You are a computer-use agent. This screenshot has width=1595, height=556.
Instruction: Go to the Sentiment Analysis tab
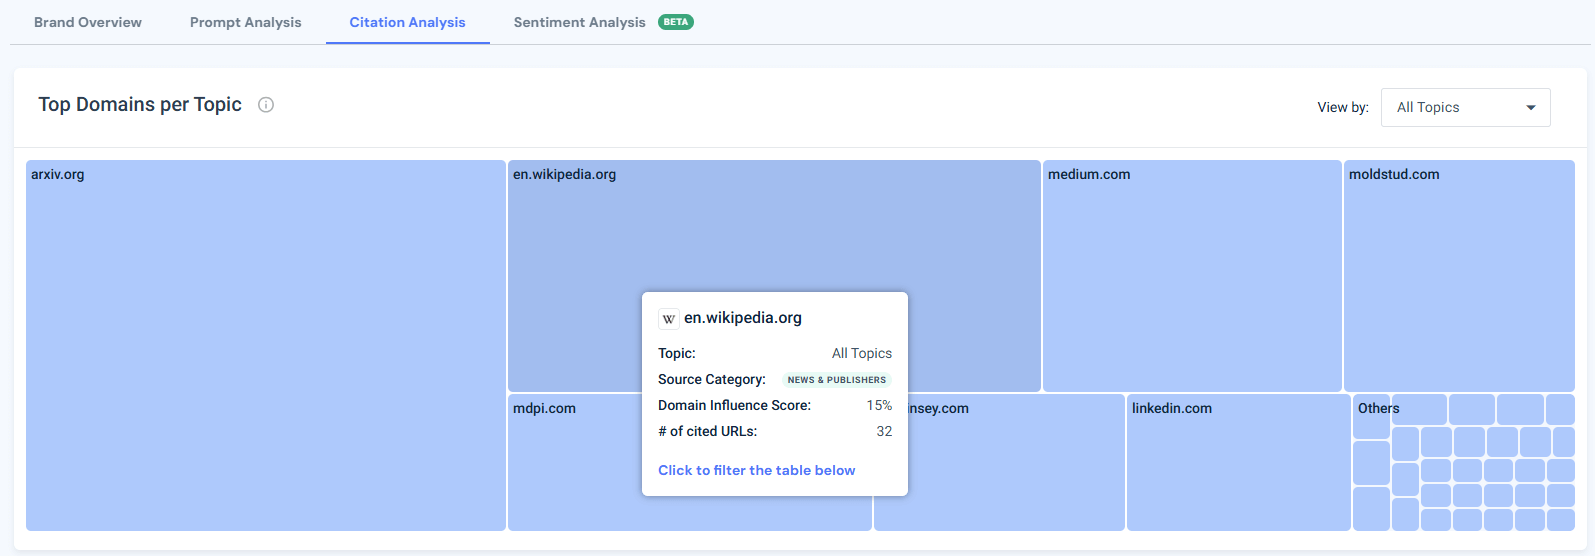(579, 22)
